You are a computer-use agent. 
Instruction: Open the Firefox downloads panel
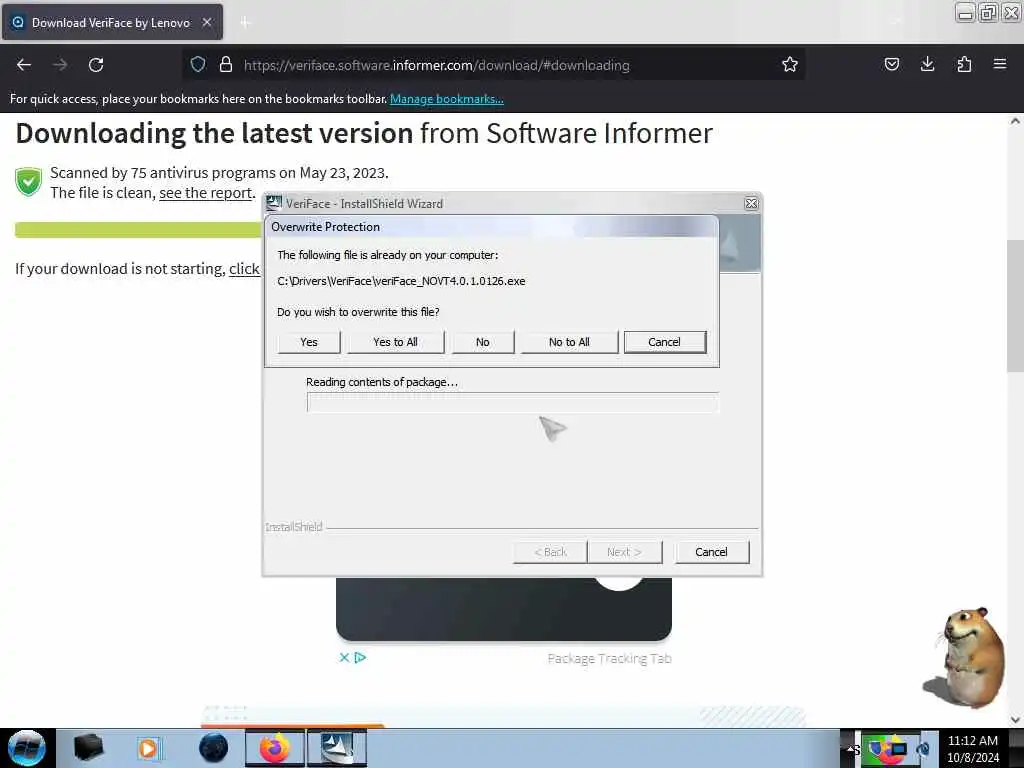coord(927,64)
